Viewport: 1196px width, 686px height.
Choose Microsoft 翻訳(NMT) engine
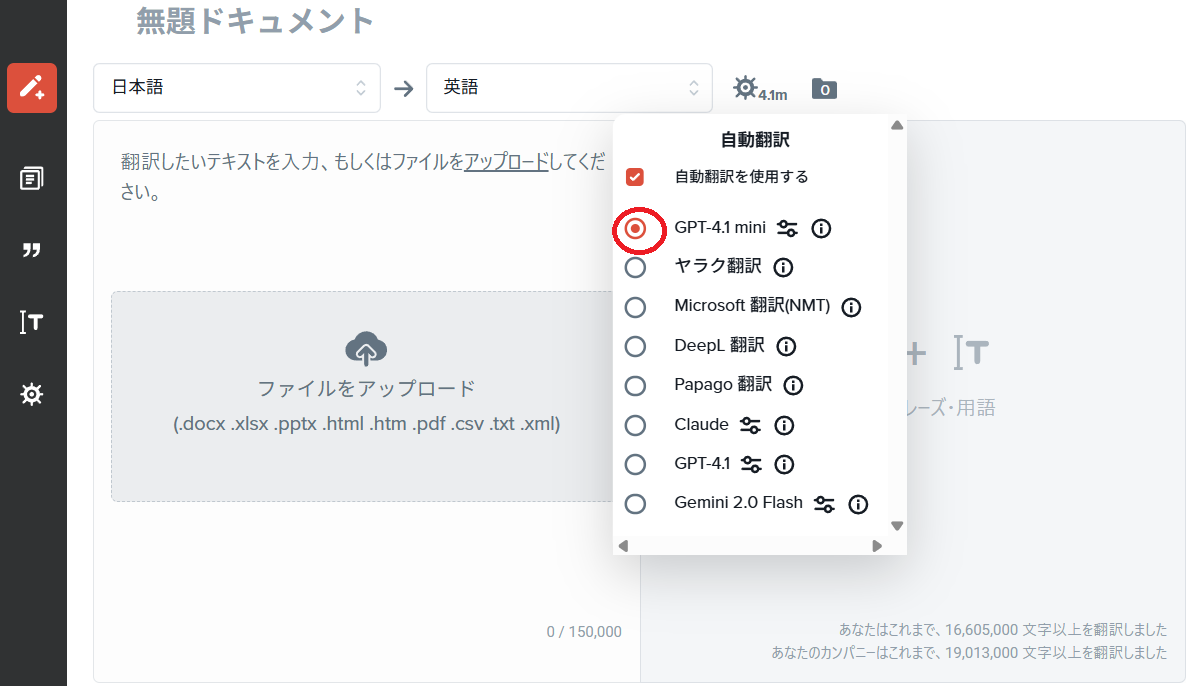(635, 307)
